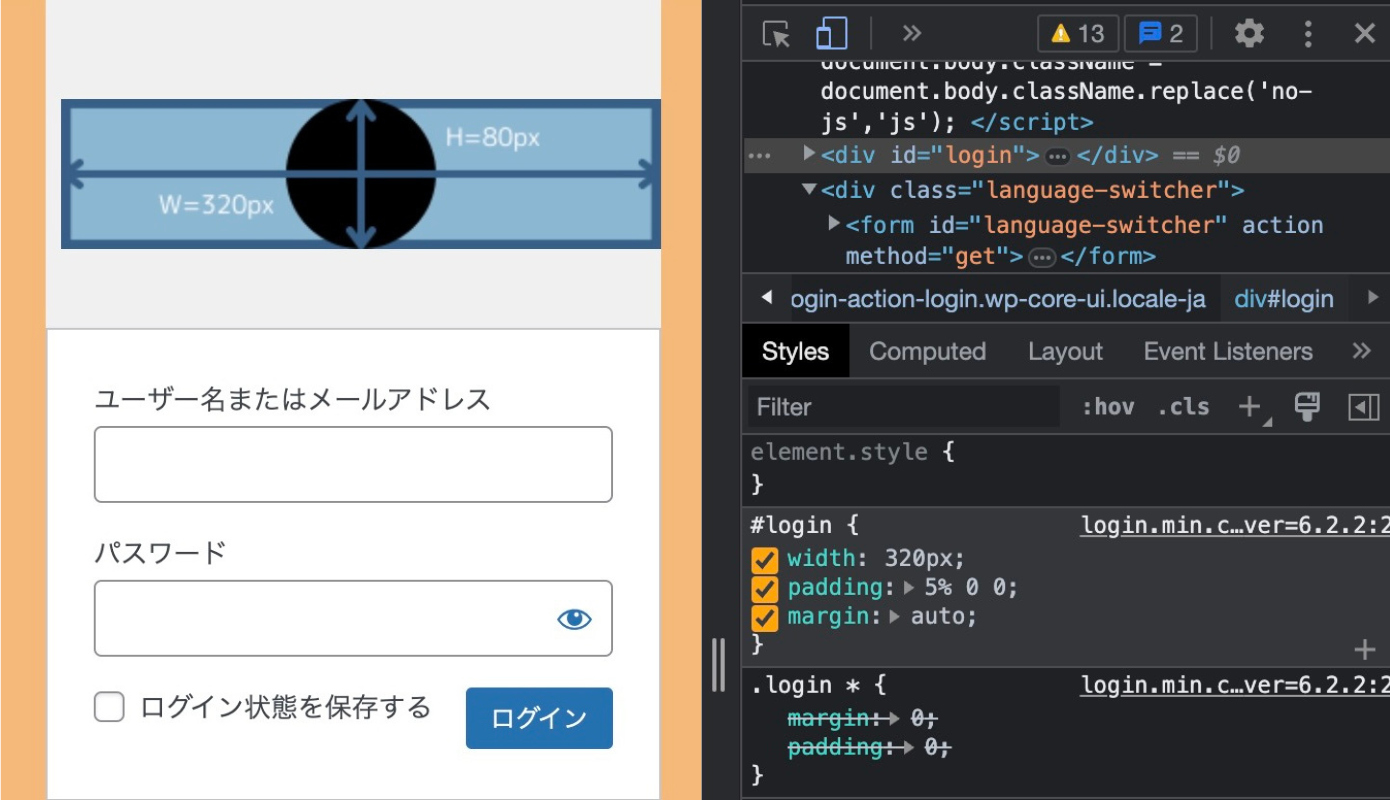Collapse the language-switcher div node
Viewport: 1390px width, 800px height.
click(809, 190)
